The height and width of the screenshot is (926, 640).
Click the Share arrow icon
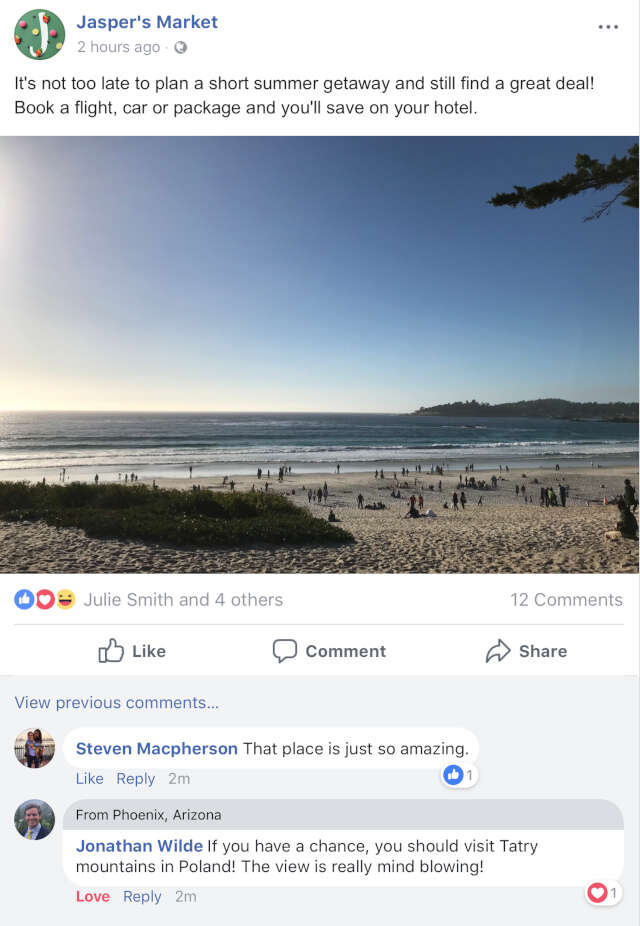(x=497, y=651)
